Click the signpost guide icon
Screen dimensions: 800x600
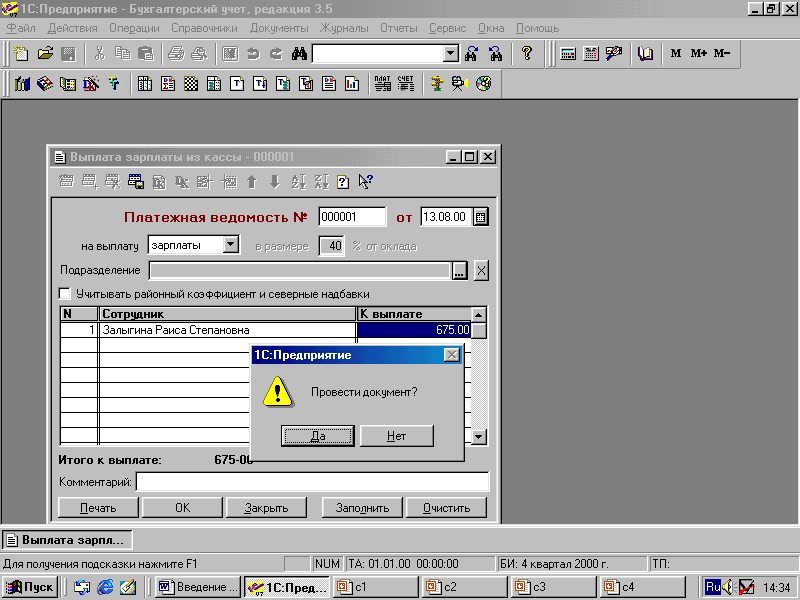(x=437, y=84)
